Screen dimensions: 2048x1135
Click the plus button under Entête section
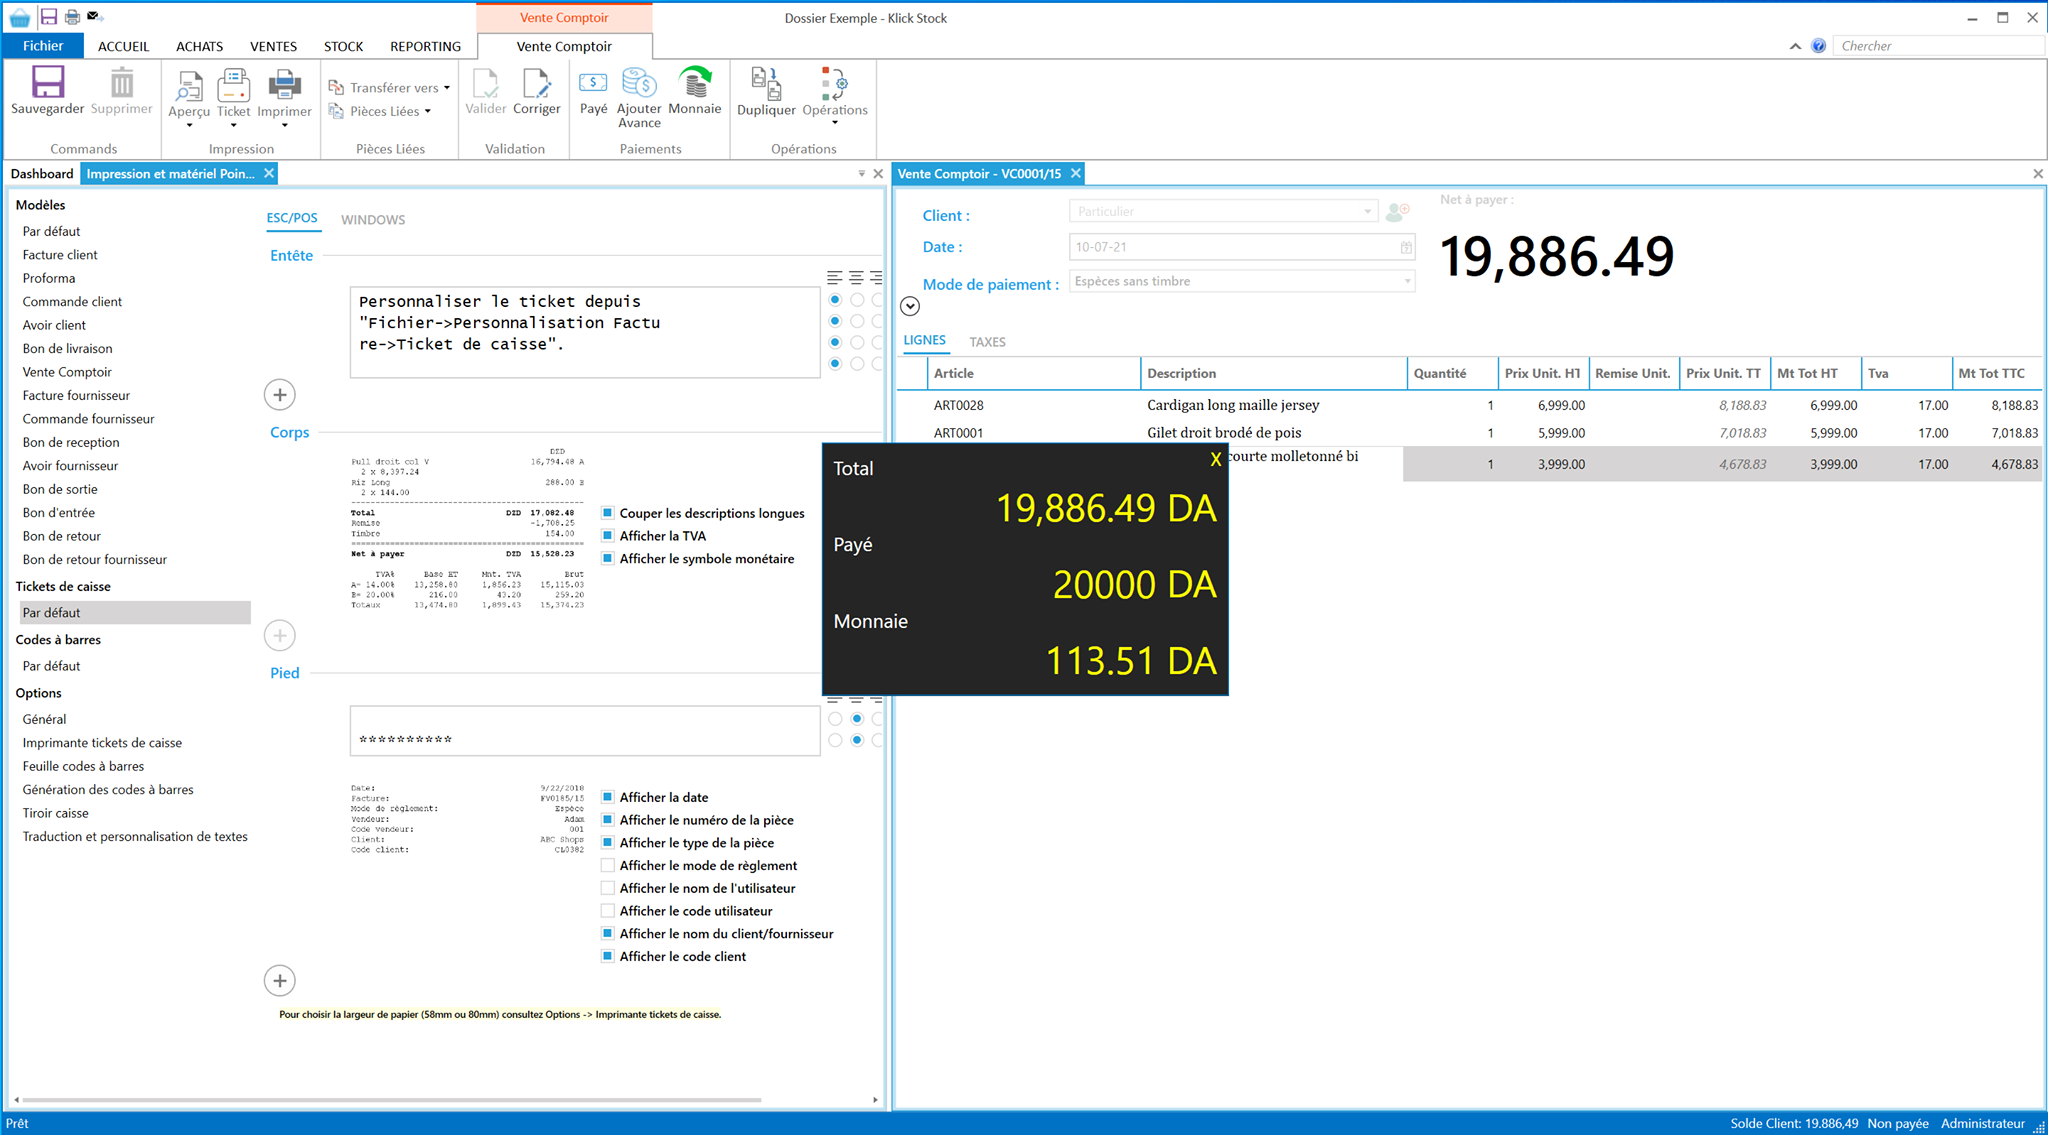tap(280, 395)
